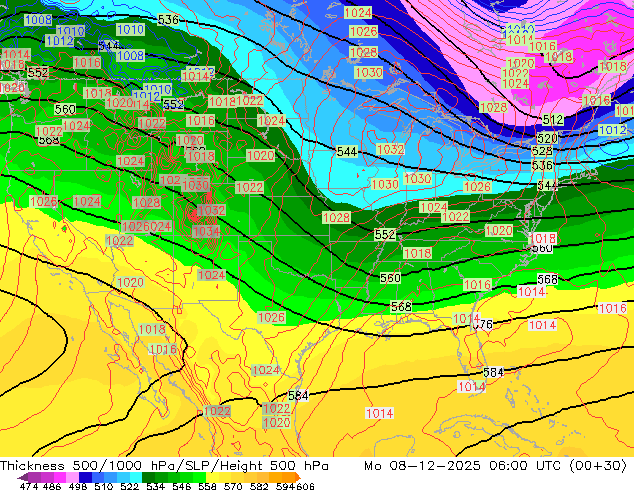Click the 1026 label near the bottom yellow-green boundary

(x=271, y=317)
